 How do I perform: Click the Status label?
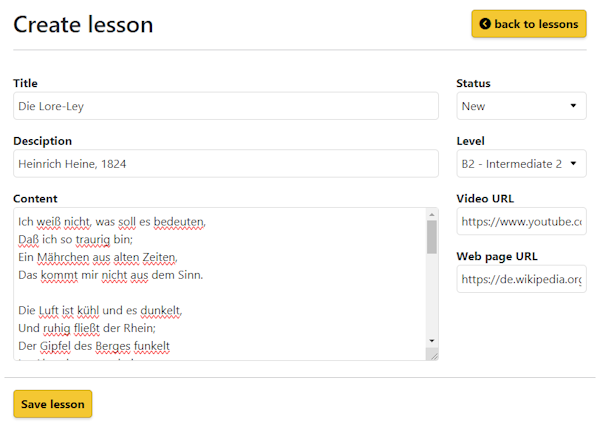[473, 83]
